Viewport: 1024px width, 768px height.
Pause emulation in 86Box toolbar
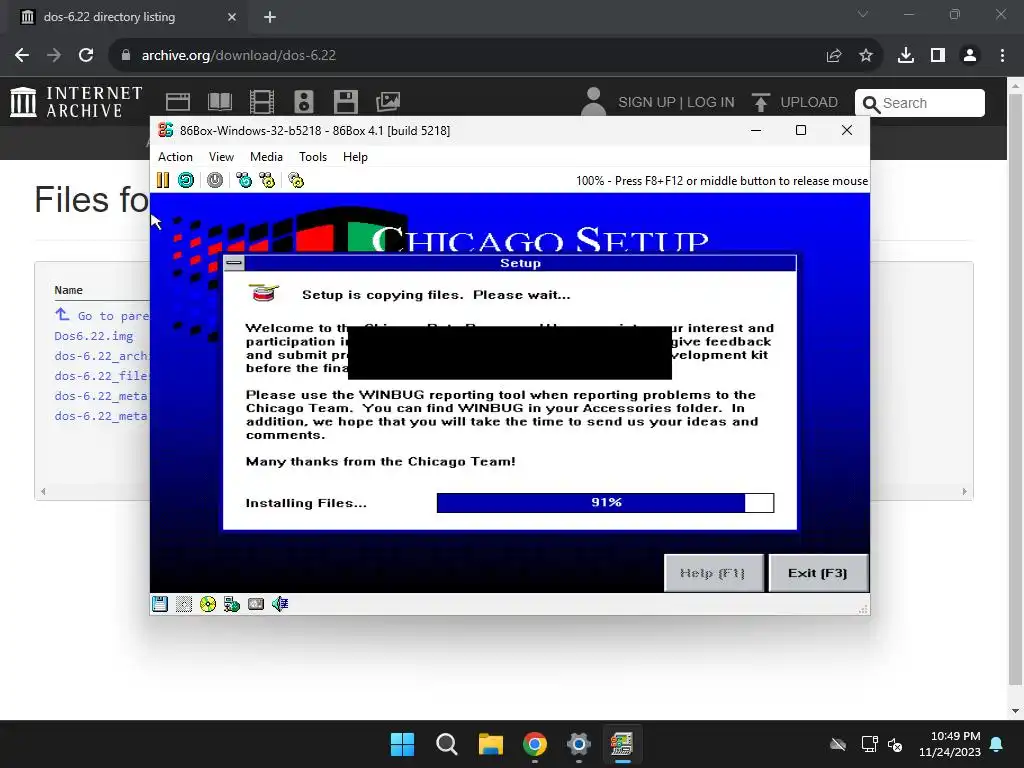click(x=163, y=180)
